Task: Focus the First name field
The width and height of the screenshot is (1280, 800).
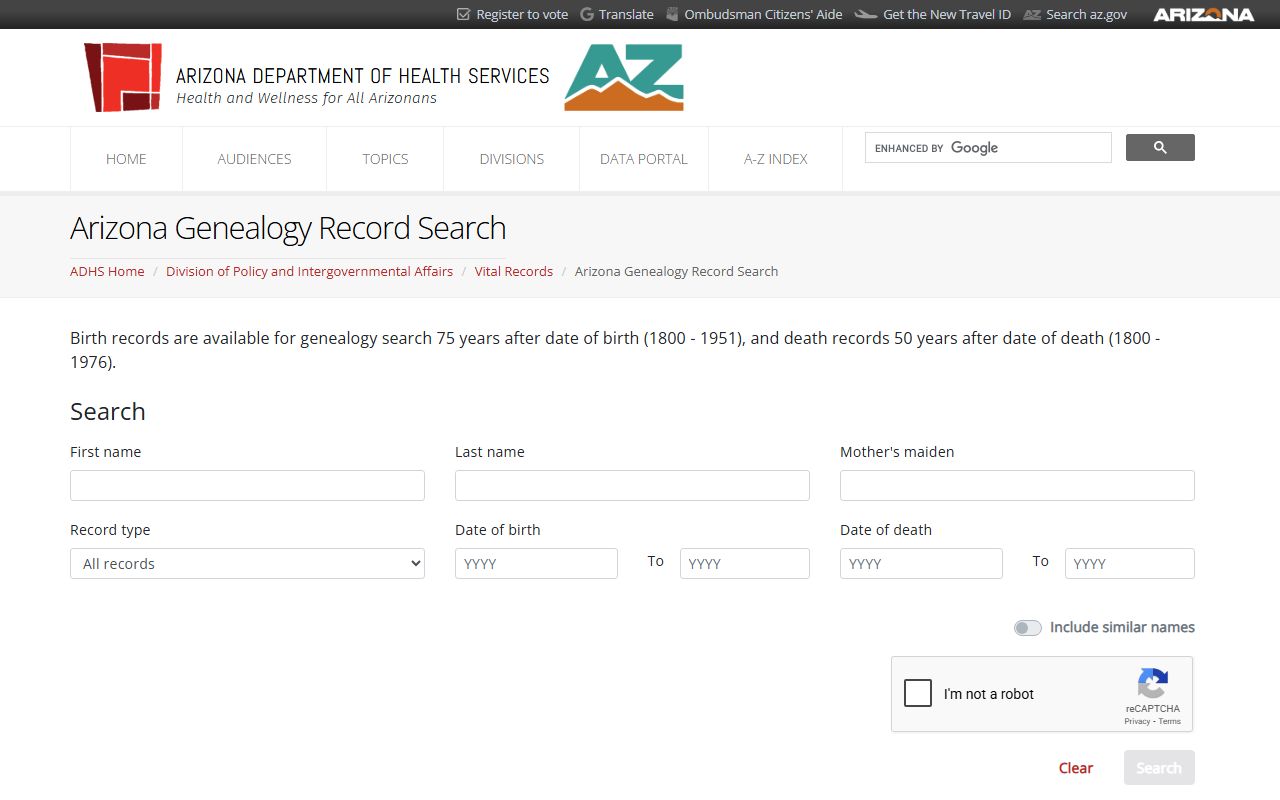Action: click(247, 485)
